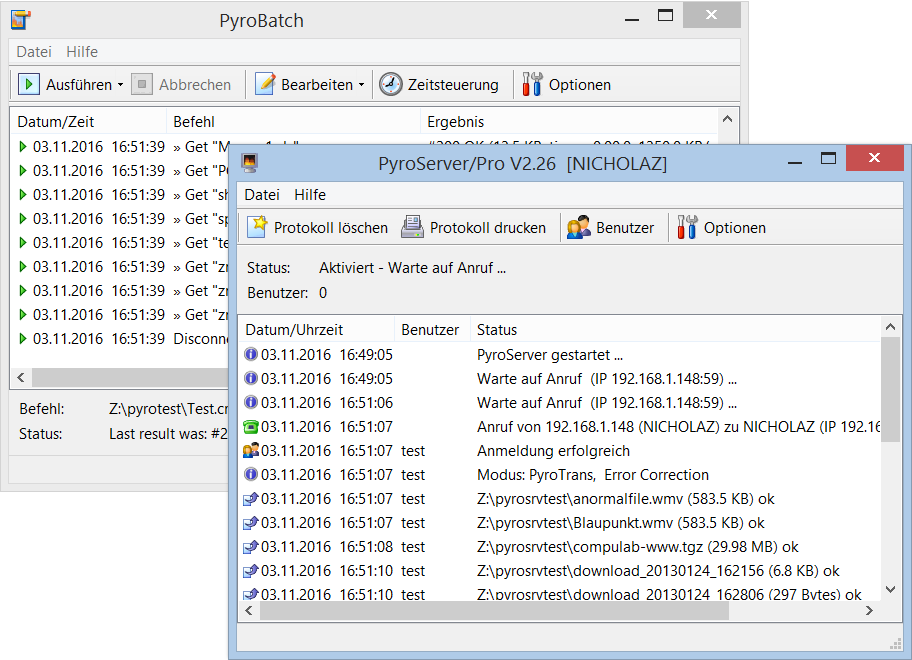The width and height of the screenshot is (912, 660).
Task: Open the Ausführen dropdown arrow
Action: (120, 85)
